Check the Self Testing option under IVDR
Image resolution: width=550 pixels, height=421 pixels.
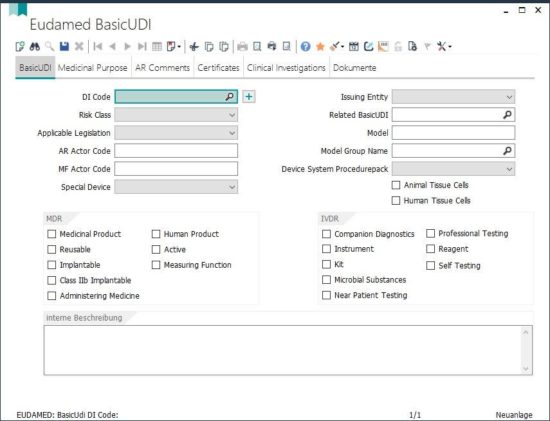click(430, 266)
